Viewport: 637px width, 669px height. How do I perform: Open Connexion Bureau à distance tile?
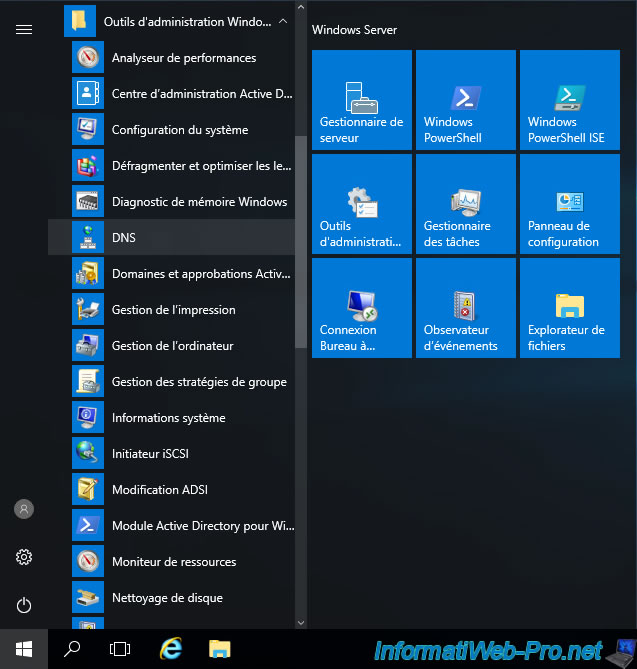click(362, 308)
